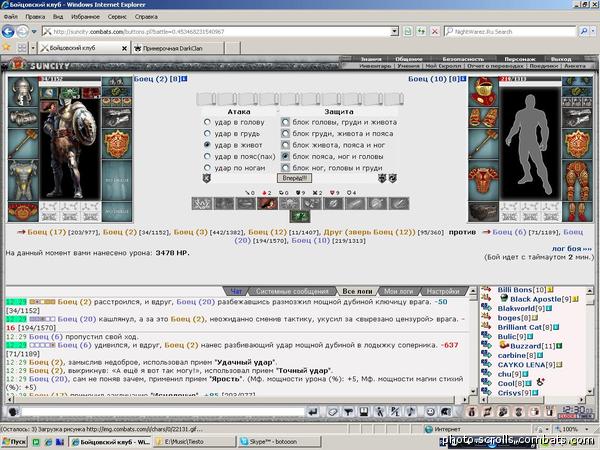
Task: Activate the green technique icon below the row
Action: [300, 217]
